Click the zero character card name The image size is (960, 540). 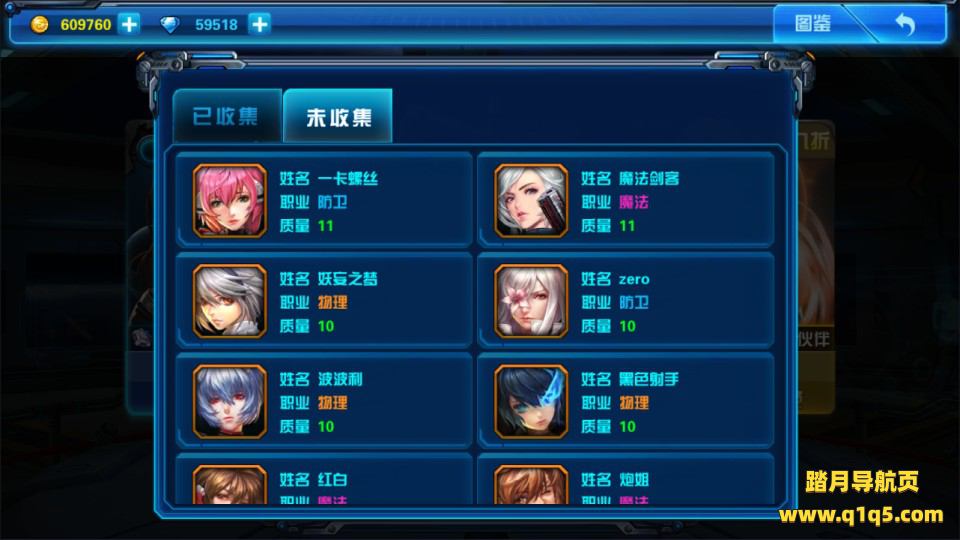coord(634,279)
